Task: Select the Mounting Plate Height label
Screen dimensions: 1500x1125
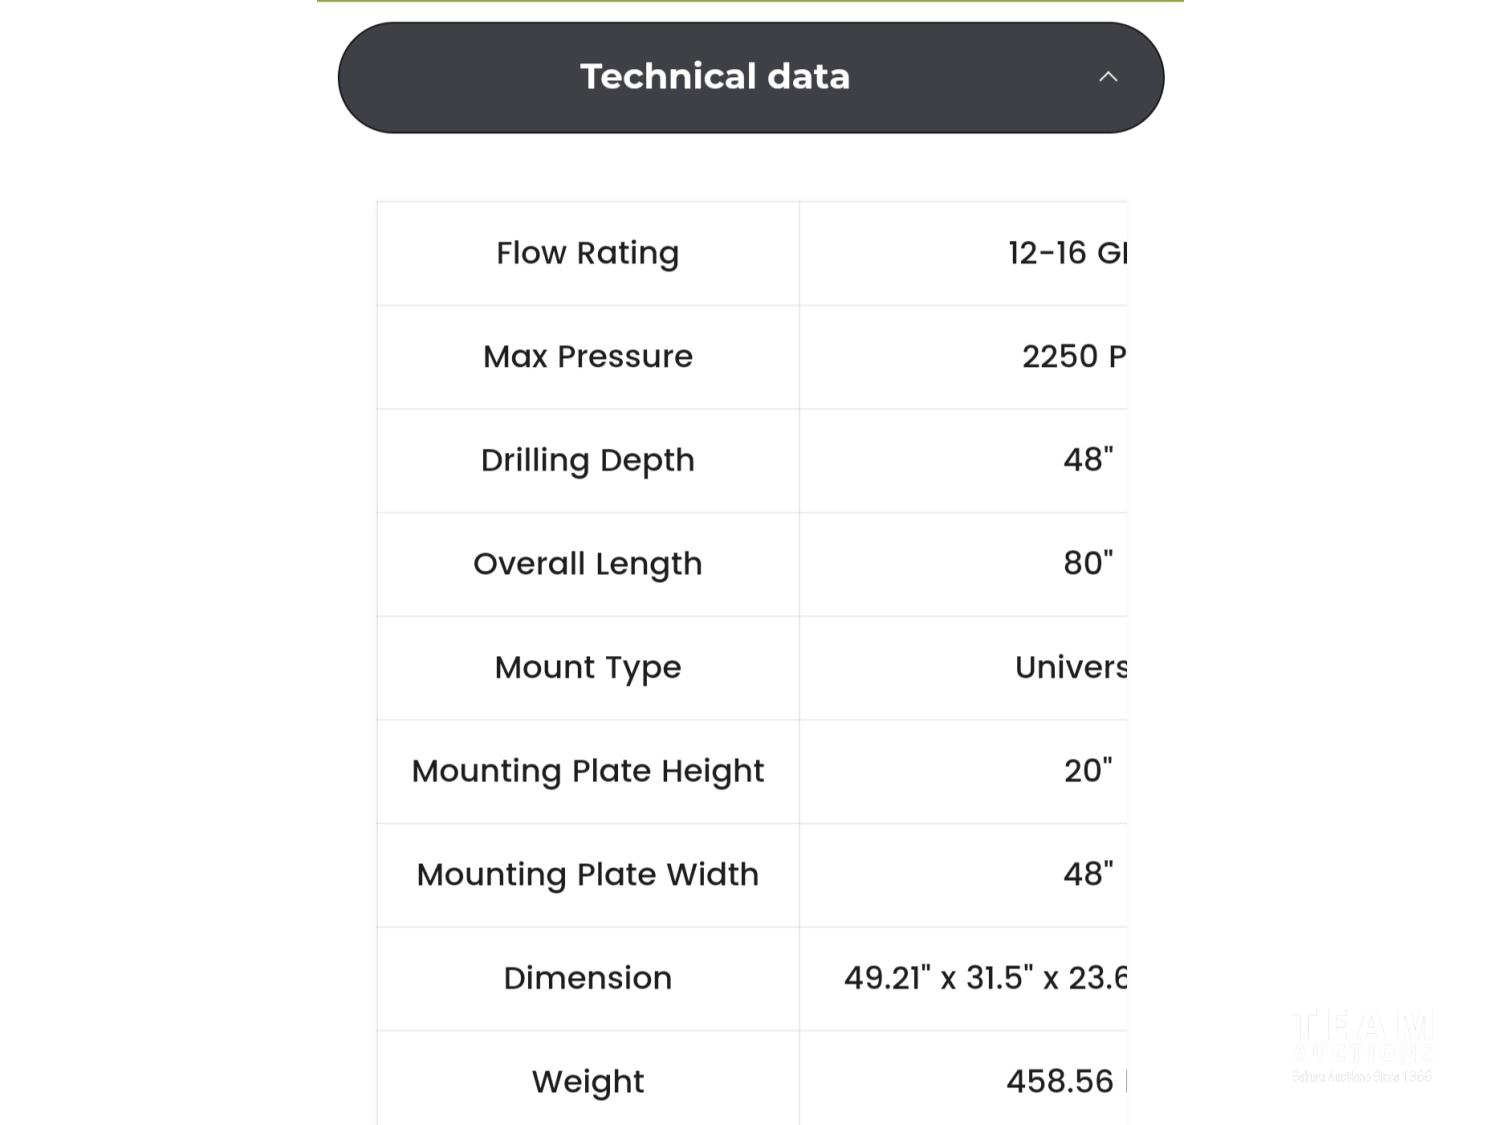Action: coord(588,771)
